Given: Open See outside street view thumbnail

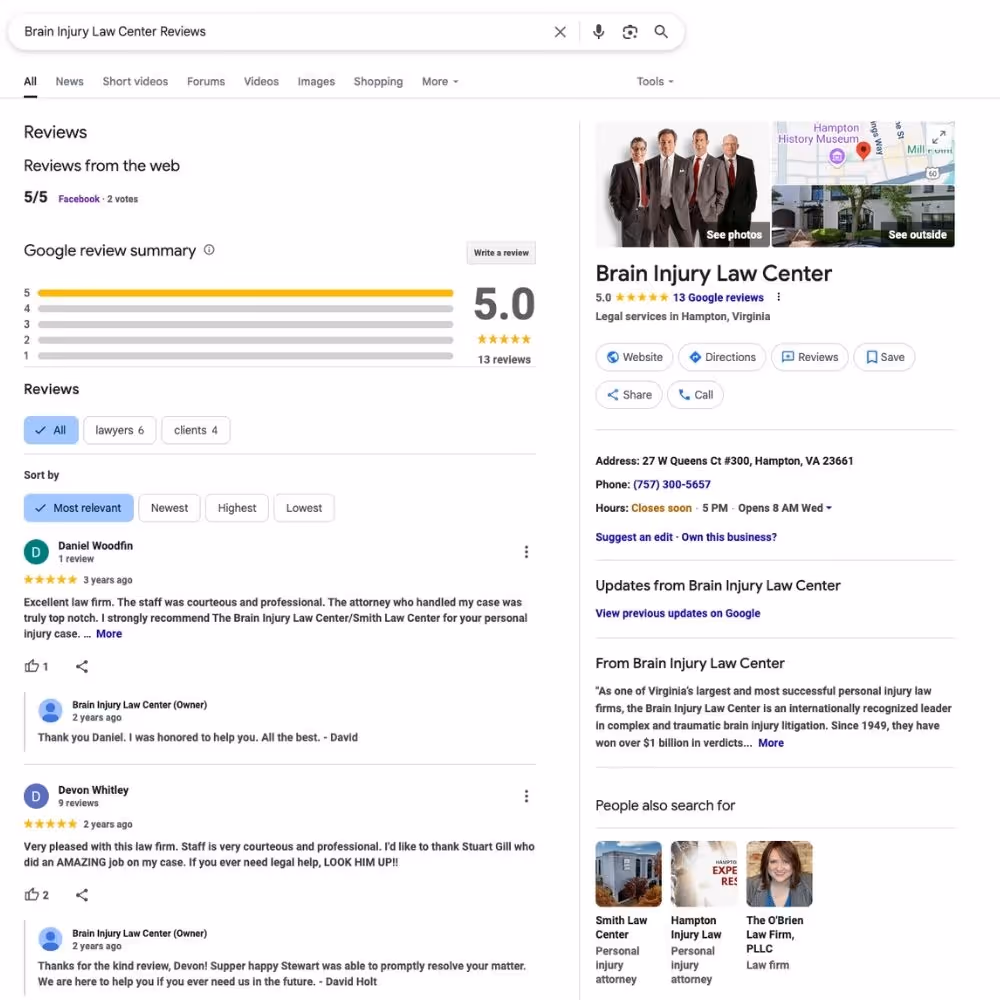Looking at the screenshot, I should tap(863, 216).
